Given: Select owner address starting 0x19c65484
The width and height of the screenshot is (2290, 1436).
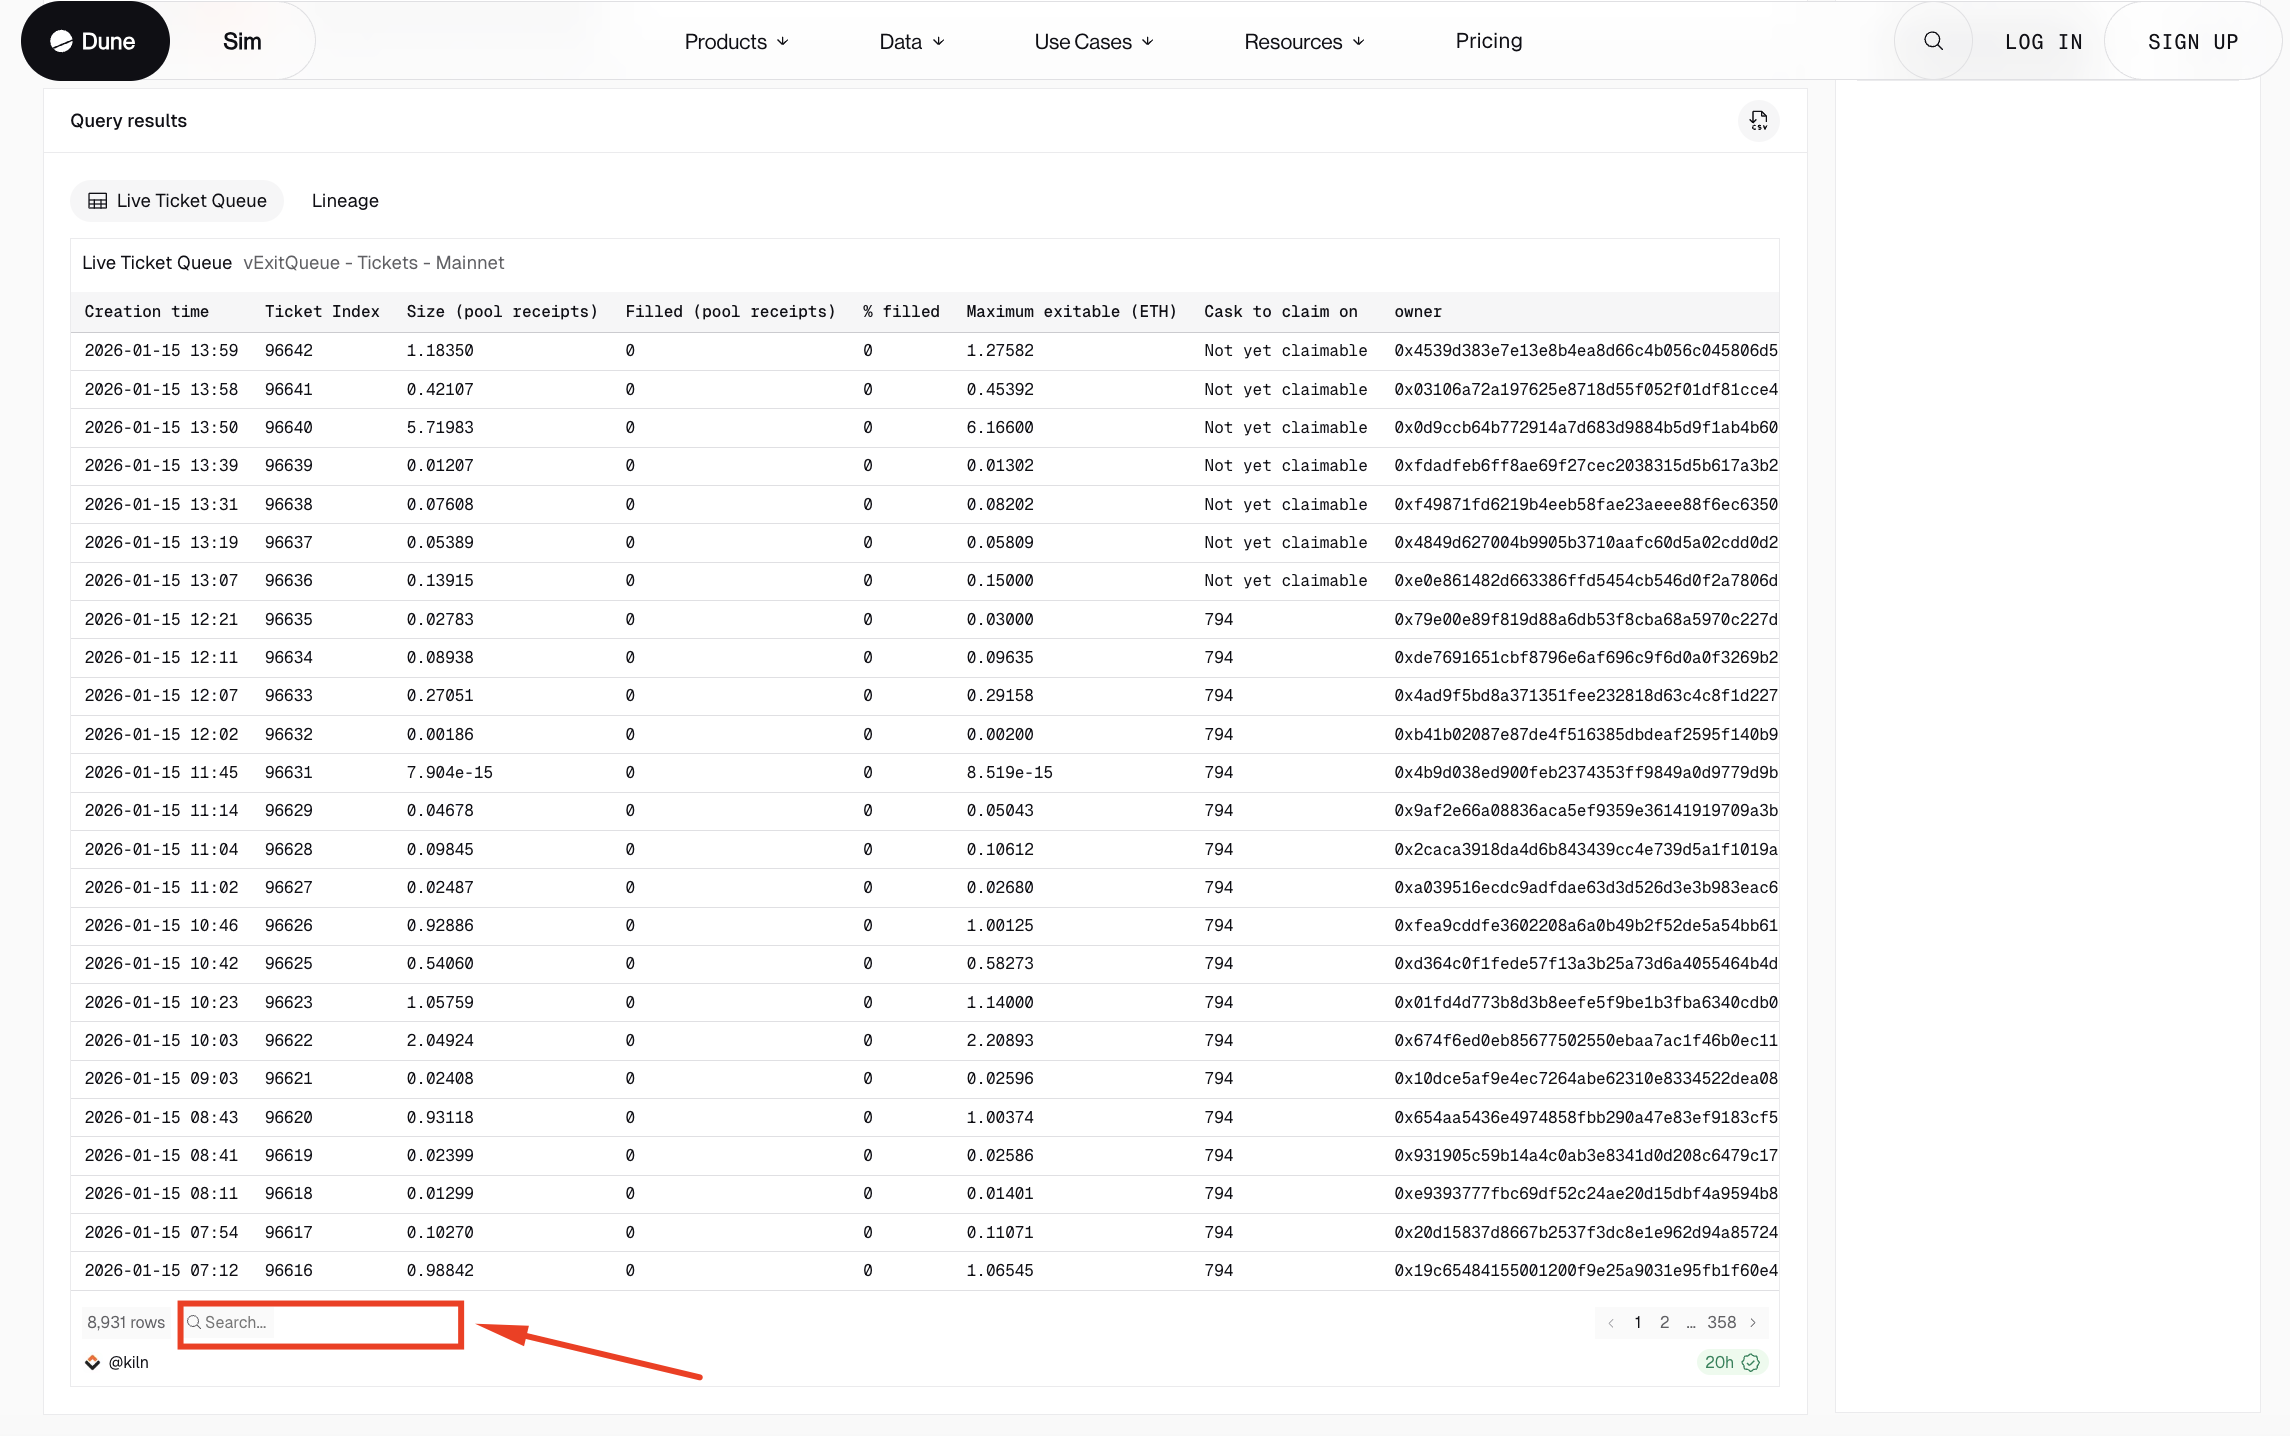Looking at the screenshot, I should pyautogui.click(x=1586, y=1271).
